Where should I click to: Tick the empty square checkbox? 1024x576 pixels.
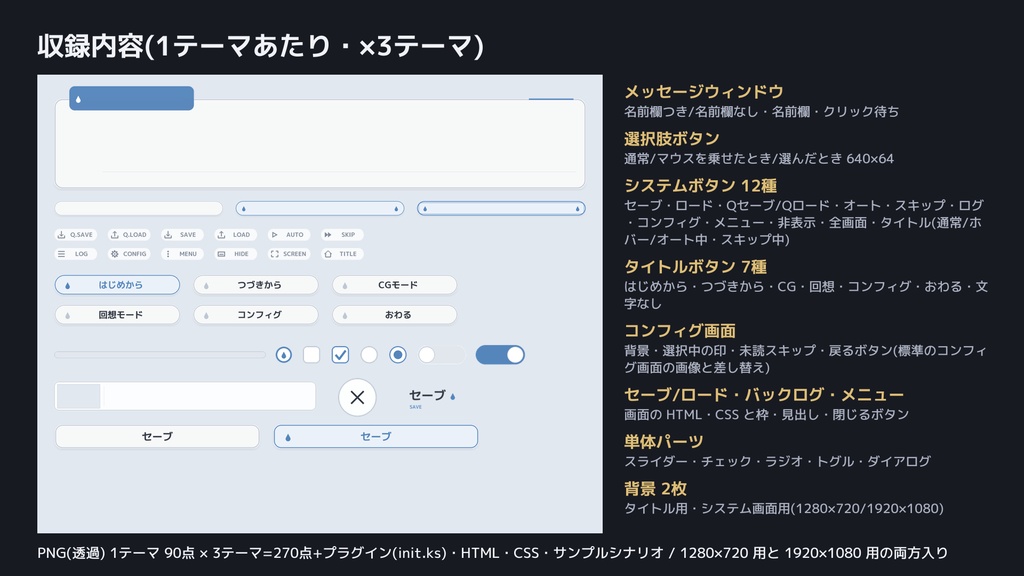coord(312,355)
